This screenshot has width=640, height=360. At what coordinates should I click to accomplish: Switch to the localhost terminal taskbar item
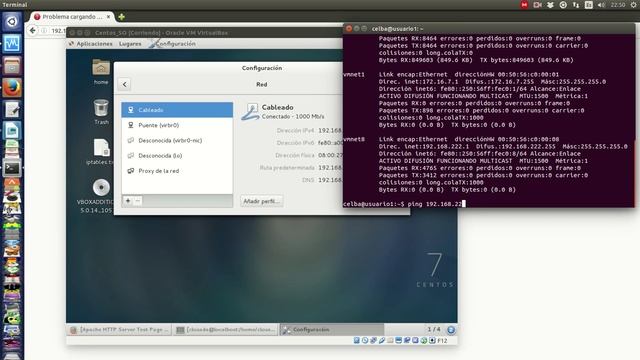coord(226,329)
